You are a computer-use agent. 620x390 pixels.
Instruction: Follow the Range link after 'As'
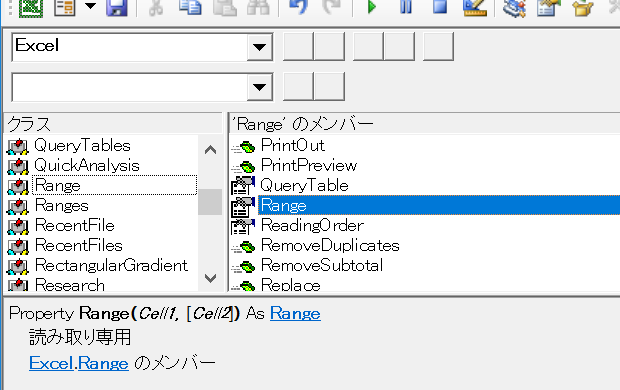pos(295,314)
